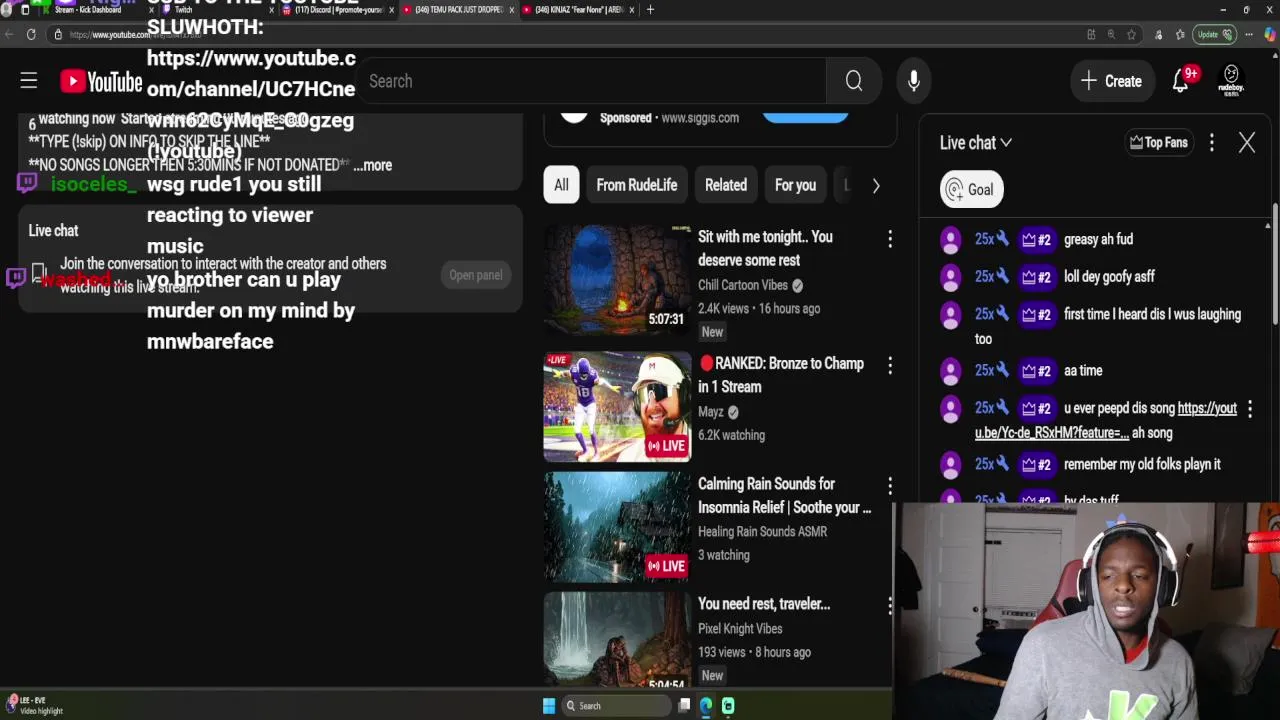Bookmark this page with the star icon
This screenshot has height=720, width=1280.
[x=1131, y=34]
